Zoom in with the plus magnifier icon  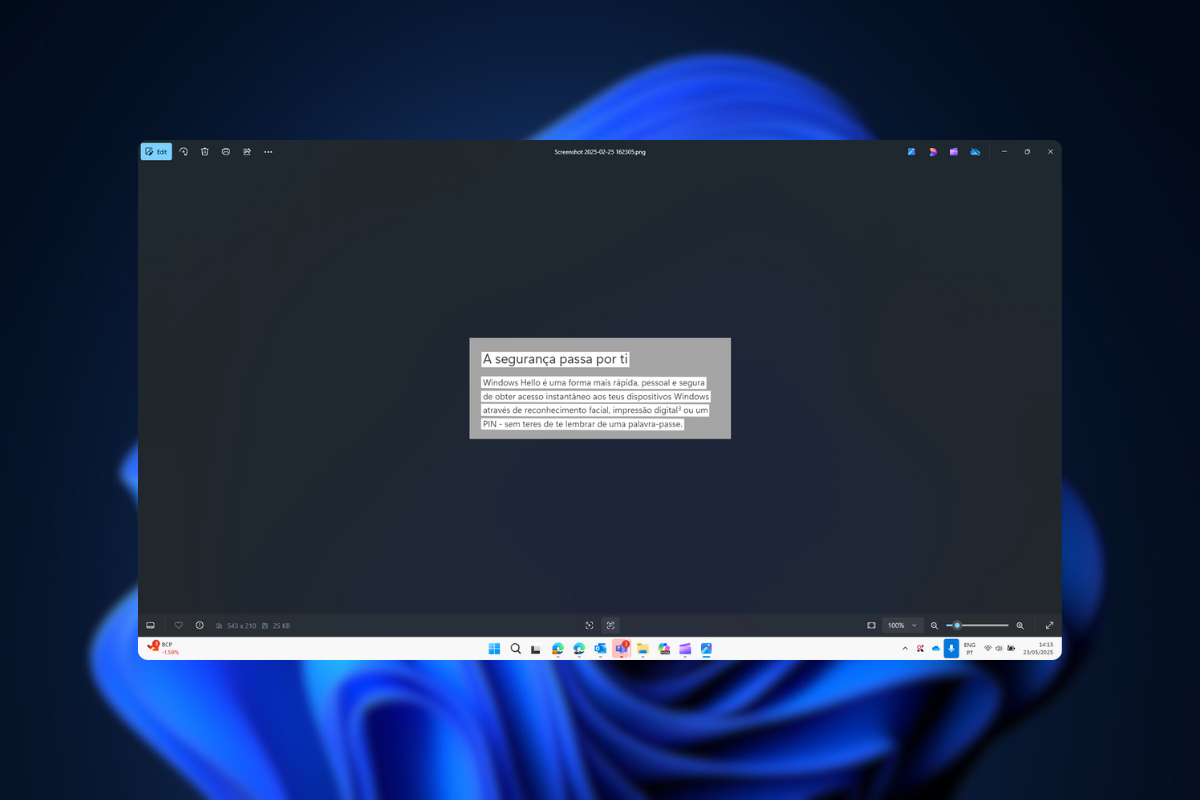(x=1020, y=625)
